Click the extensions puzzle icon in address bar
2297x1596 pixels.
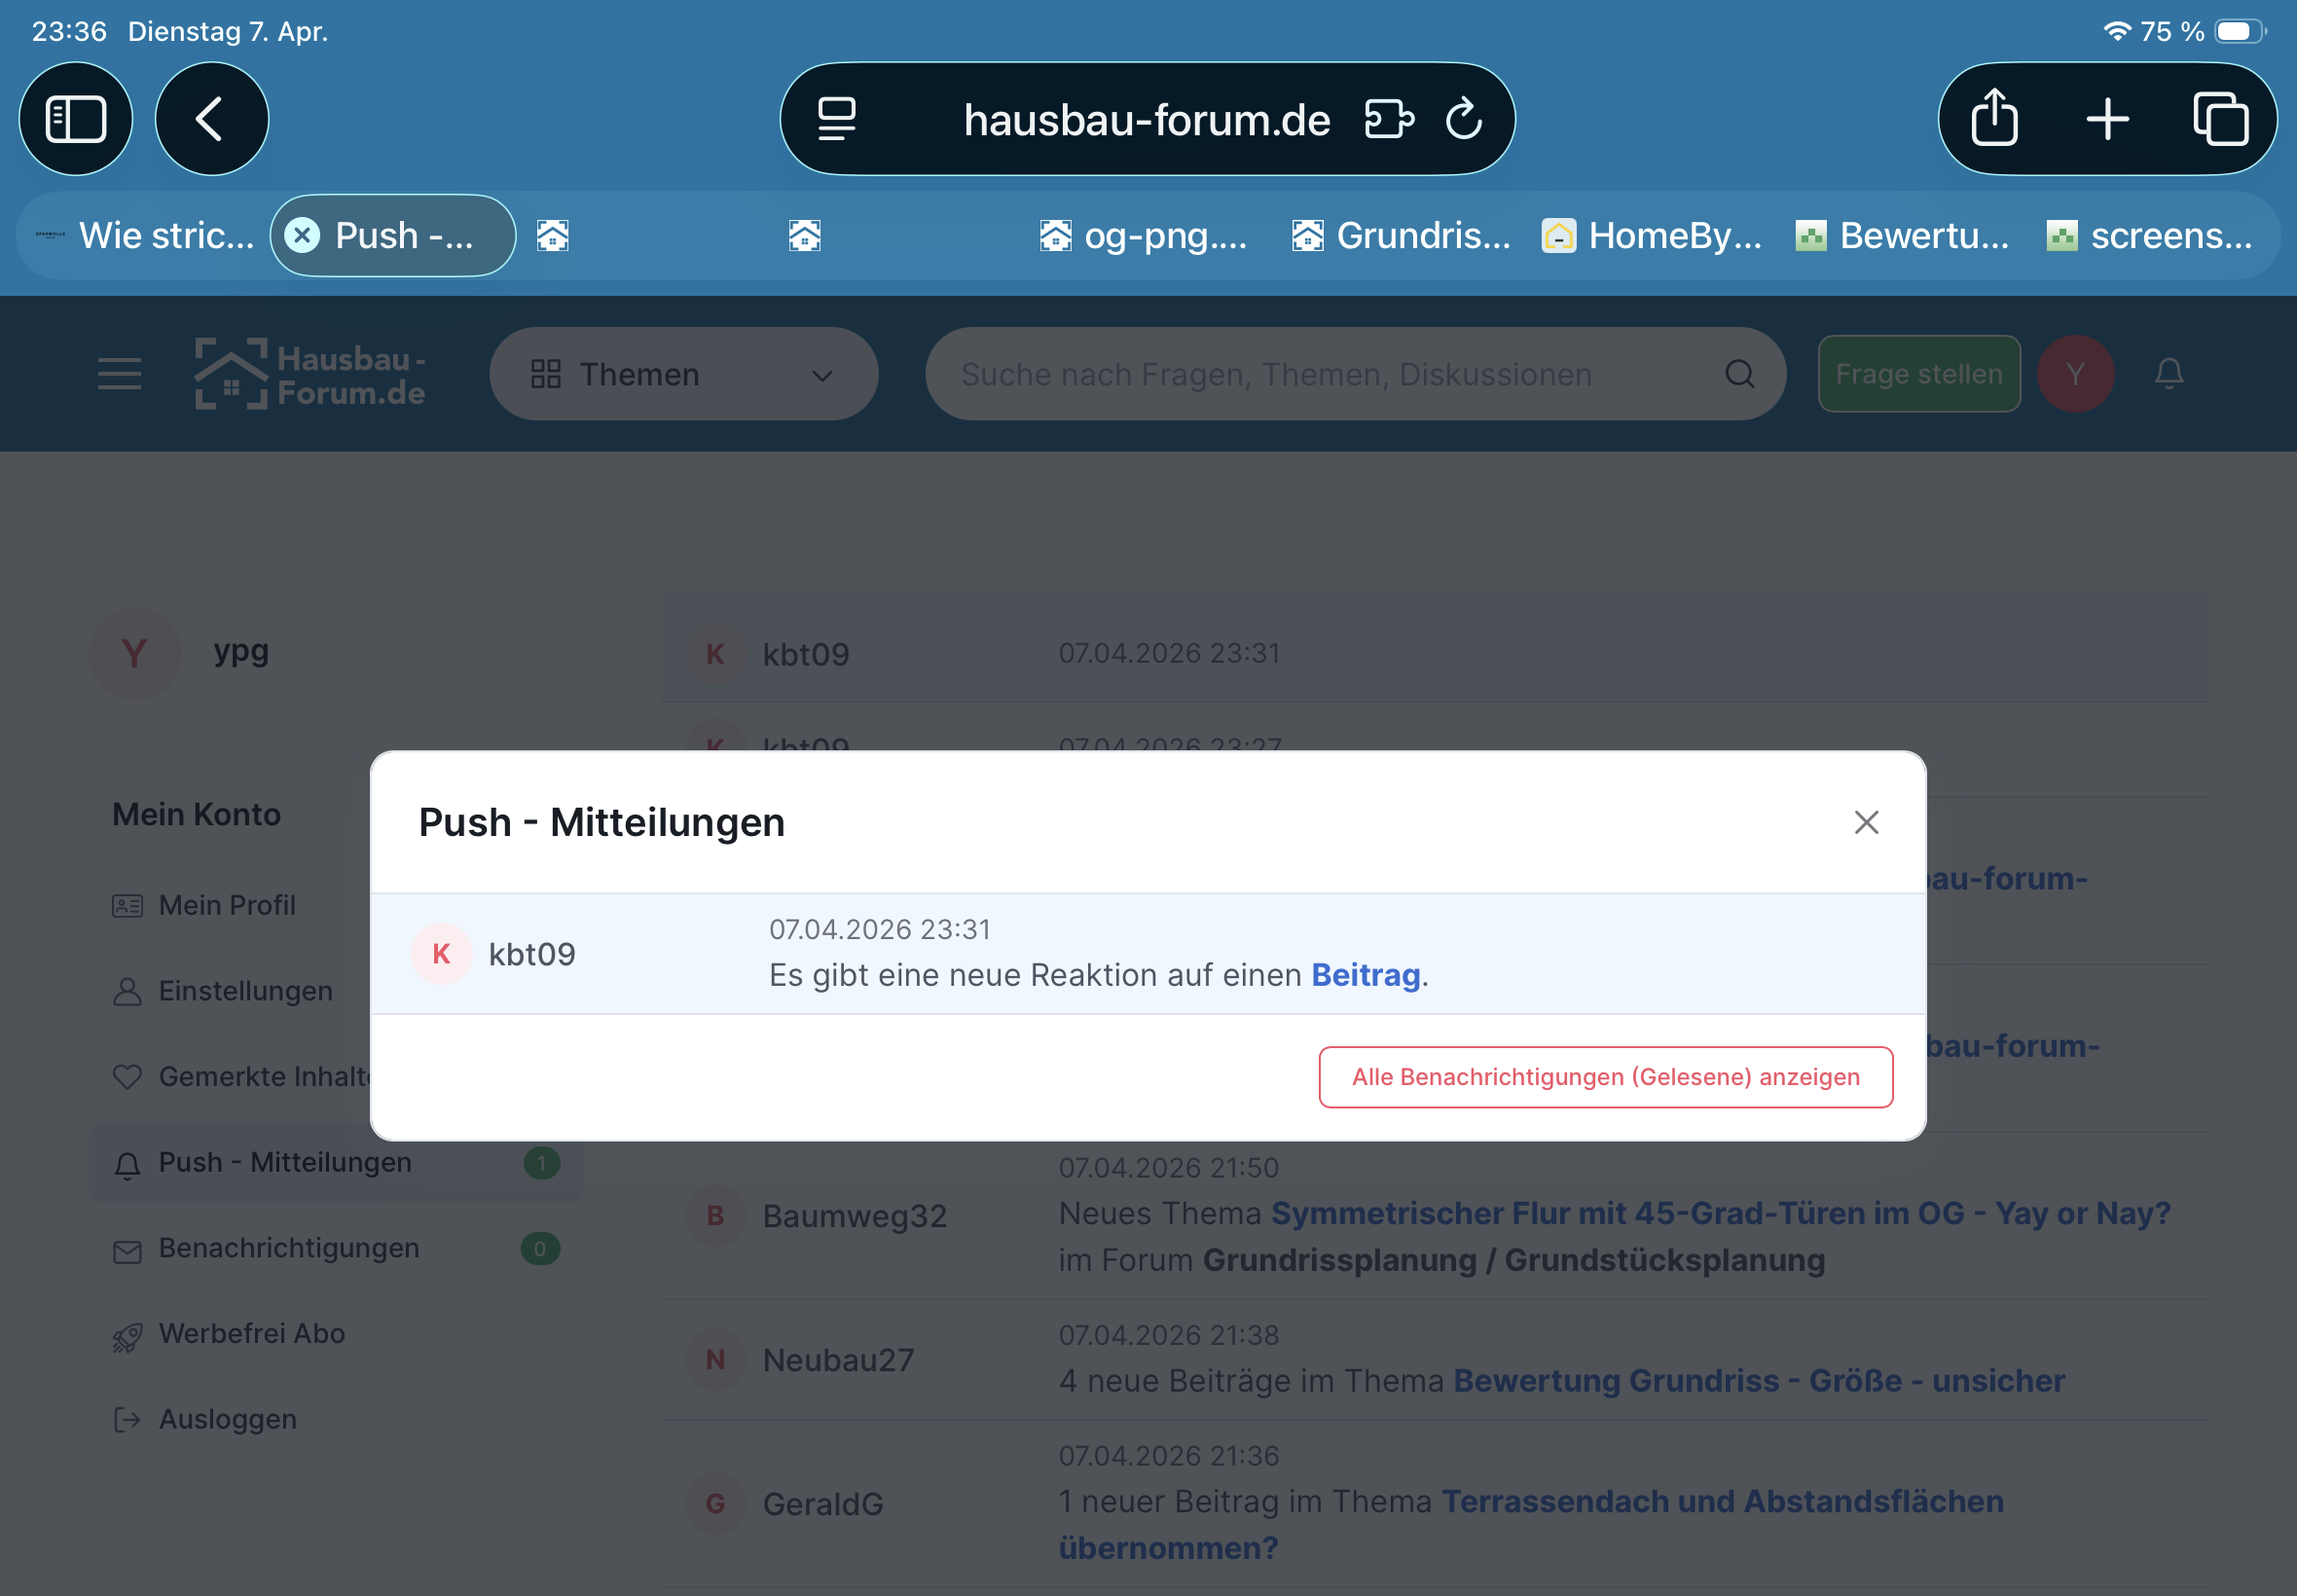[x=1388, y=119]
